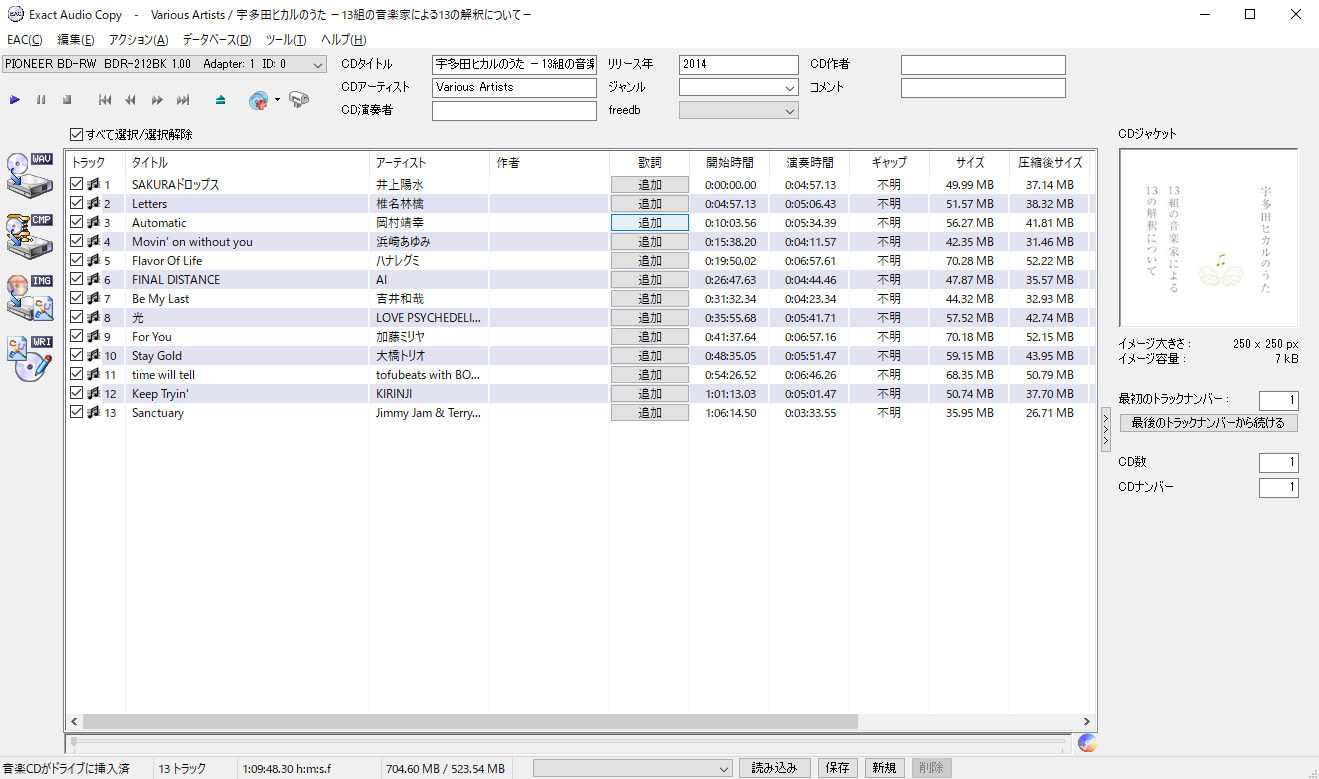The width and height of the screenshot is (1319, 779).
Task: Click the Play button in transport controls
Action: click(x=15, y=100)
